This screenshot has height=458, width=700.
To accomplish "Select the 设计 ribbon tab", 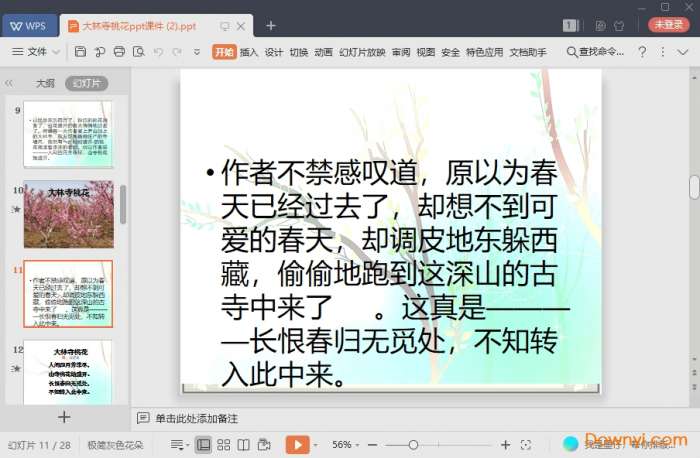I will [274, 52].
